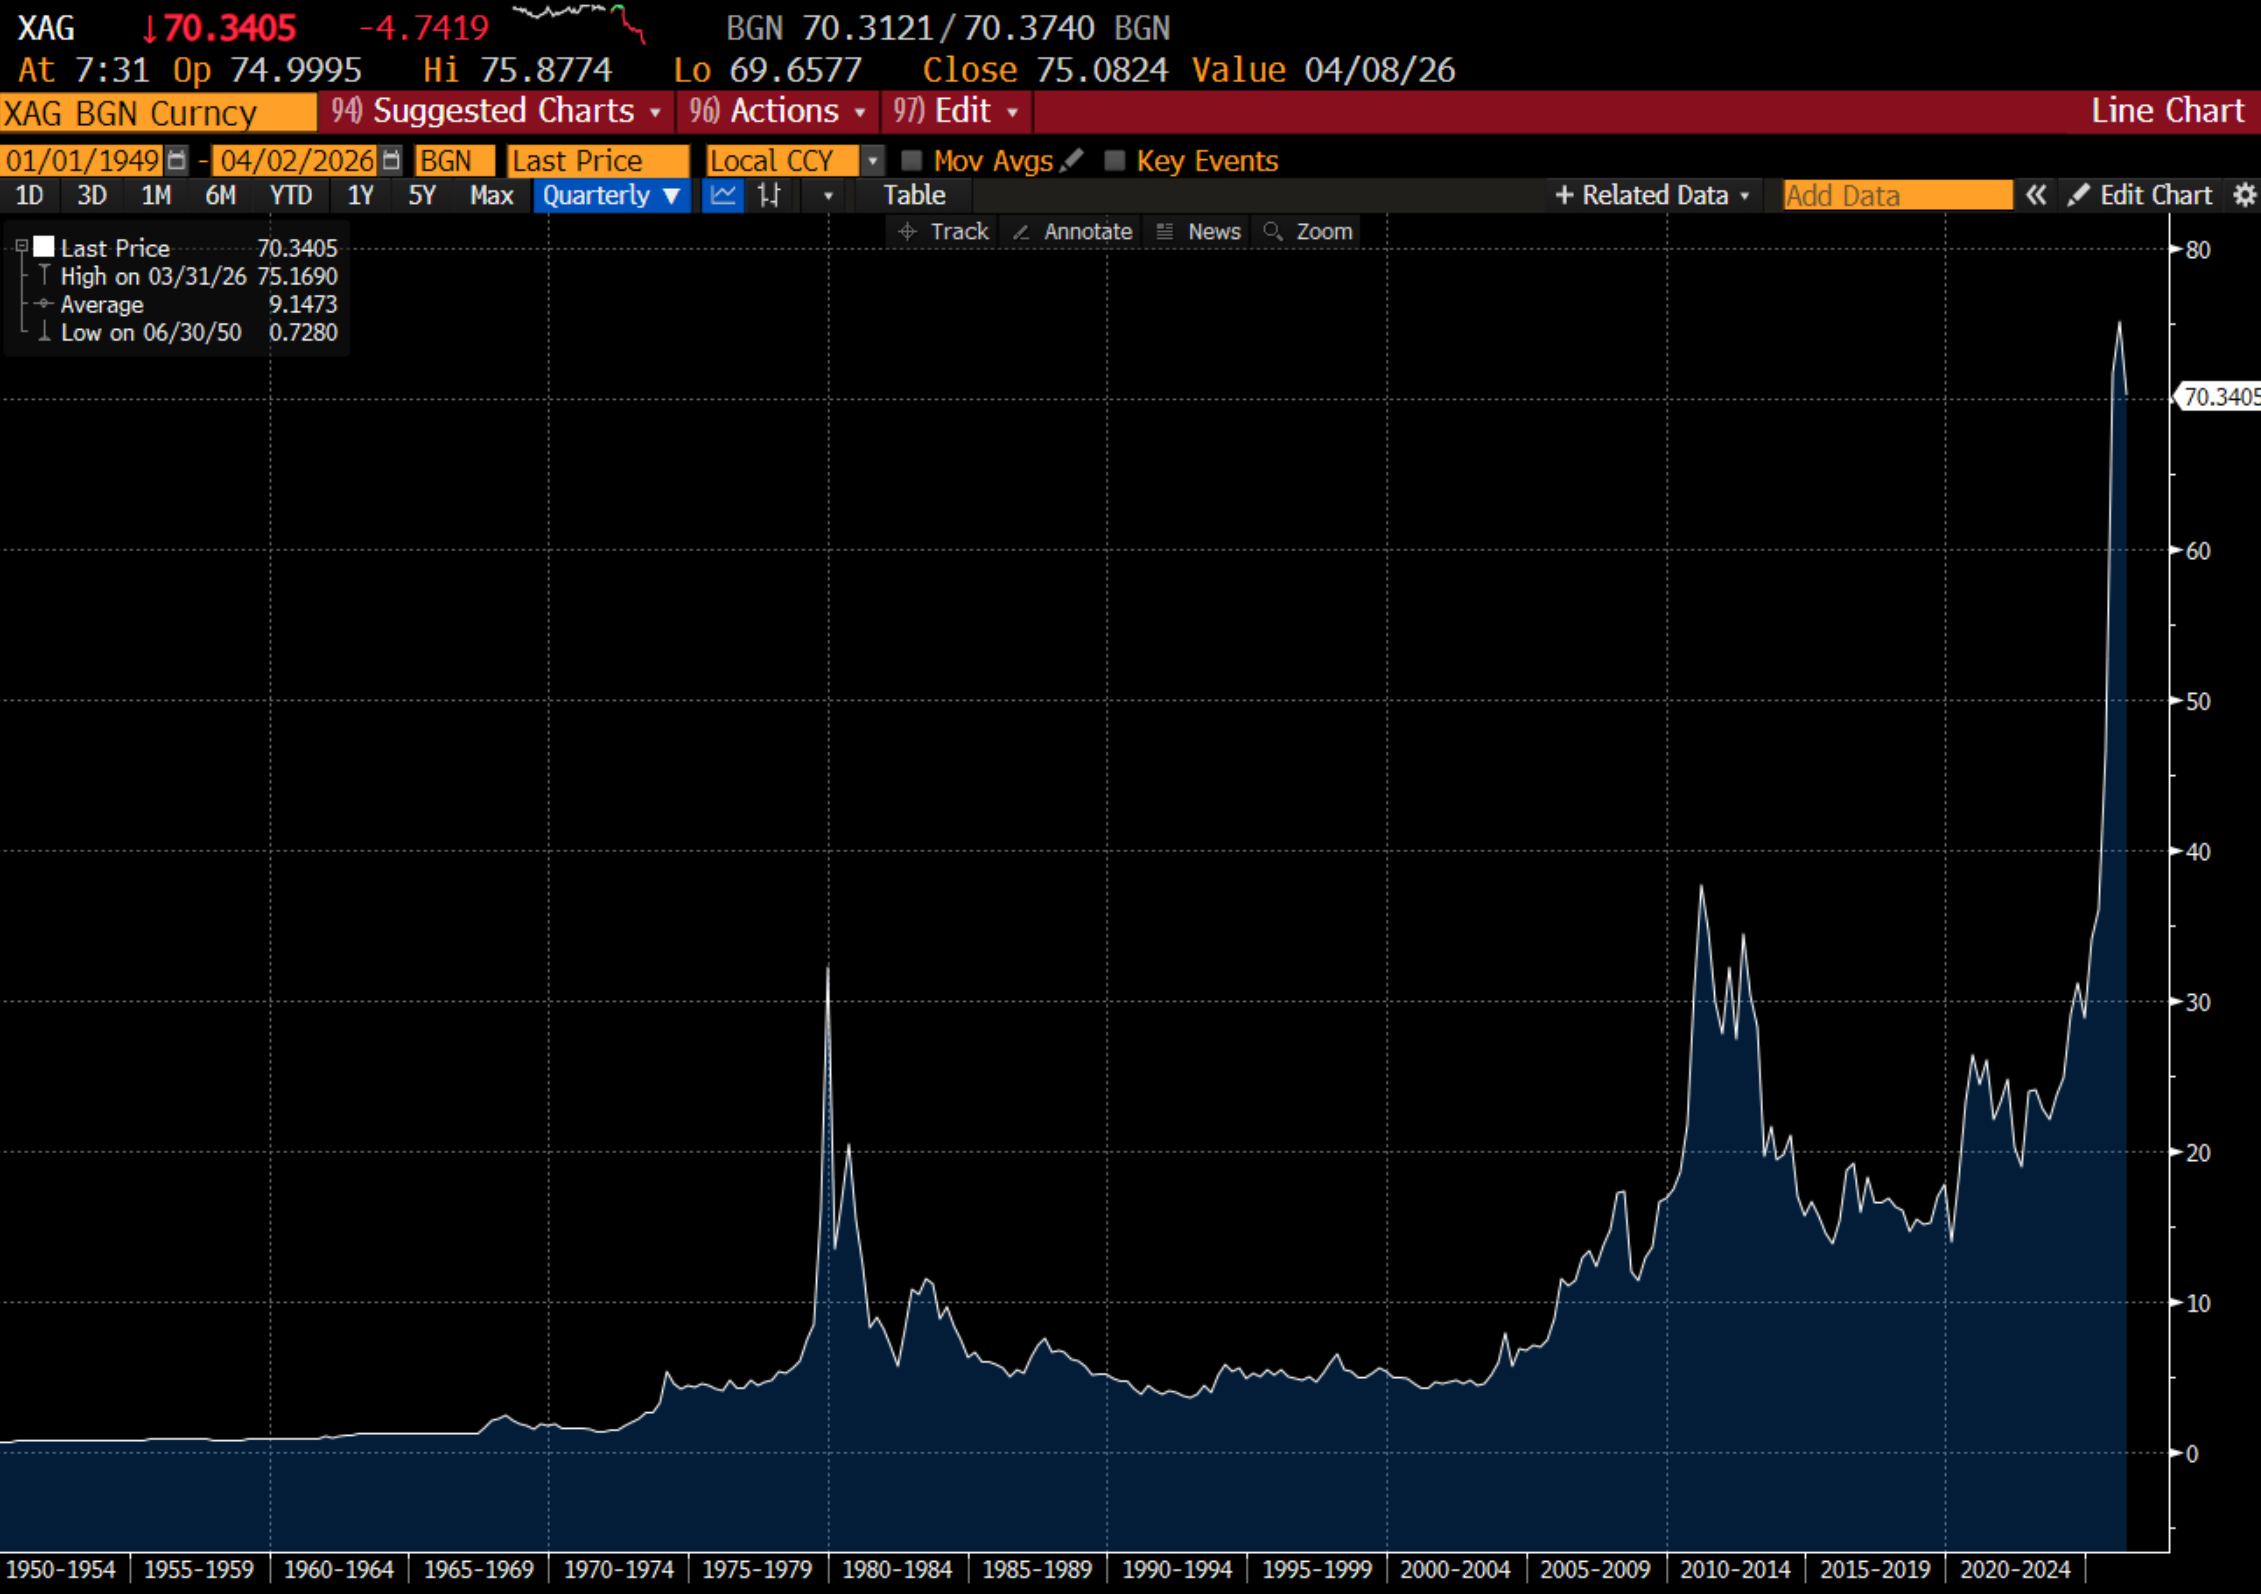Screen dimensions: 2261x1594
Task: Open the start date calendar picker
Action: pos(177,160)
